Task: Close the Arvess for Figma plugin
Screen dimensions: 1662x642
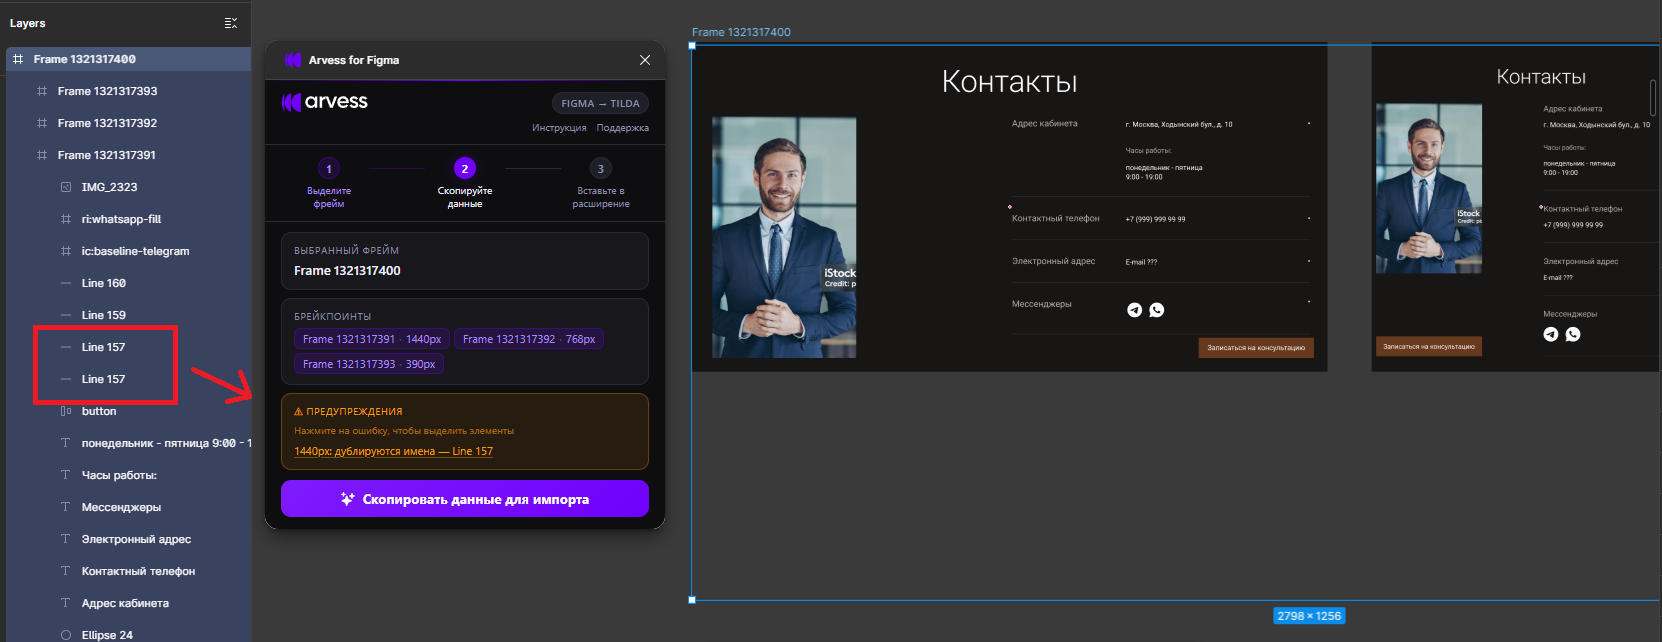Action: coord(645,60)
